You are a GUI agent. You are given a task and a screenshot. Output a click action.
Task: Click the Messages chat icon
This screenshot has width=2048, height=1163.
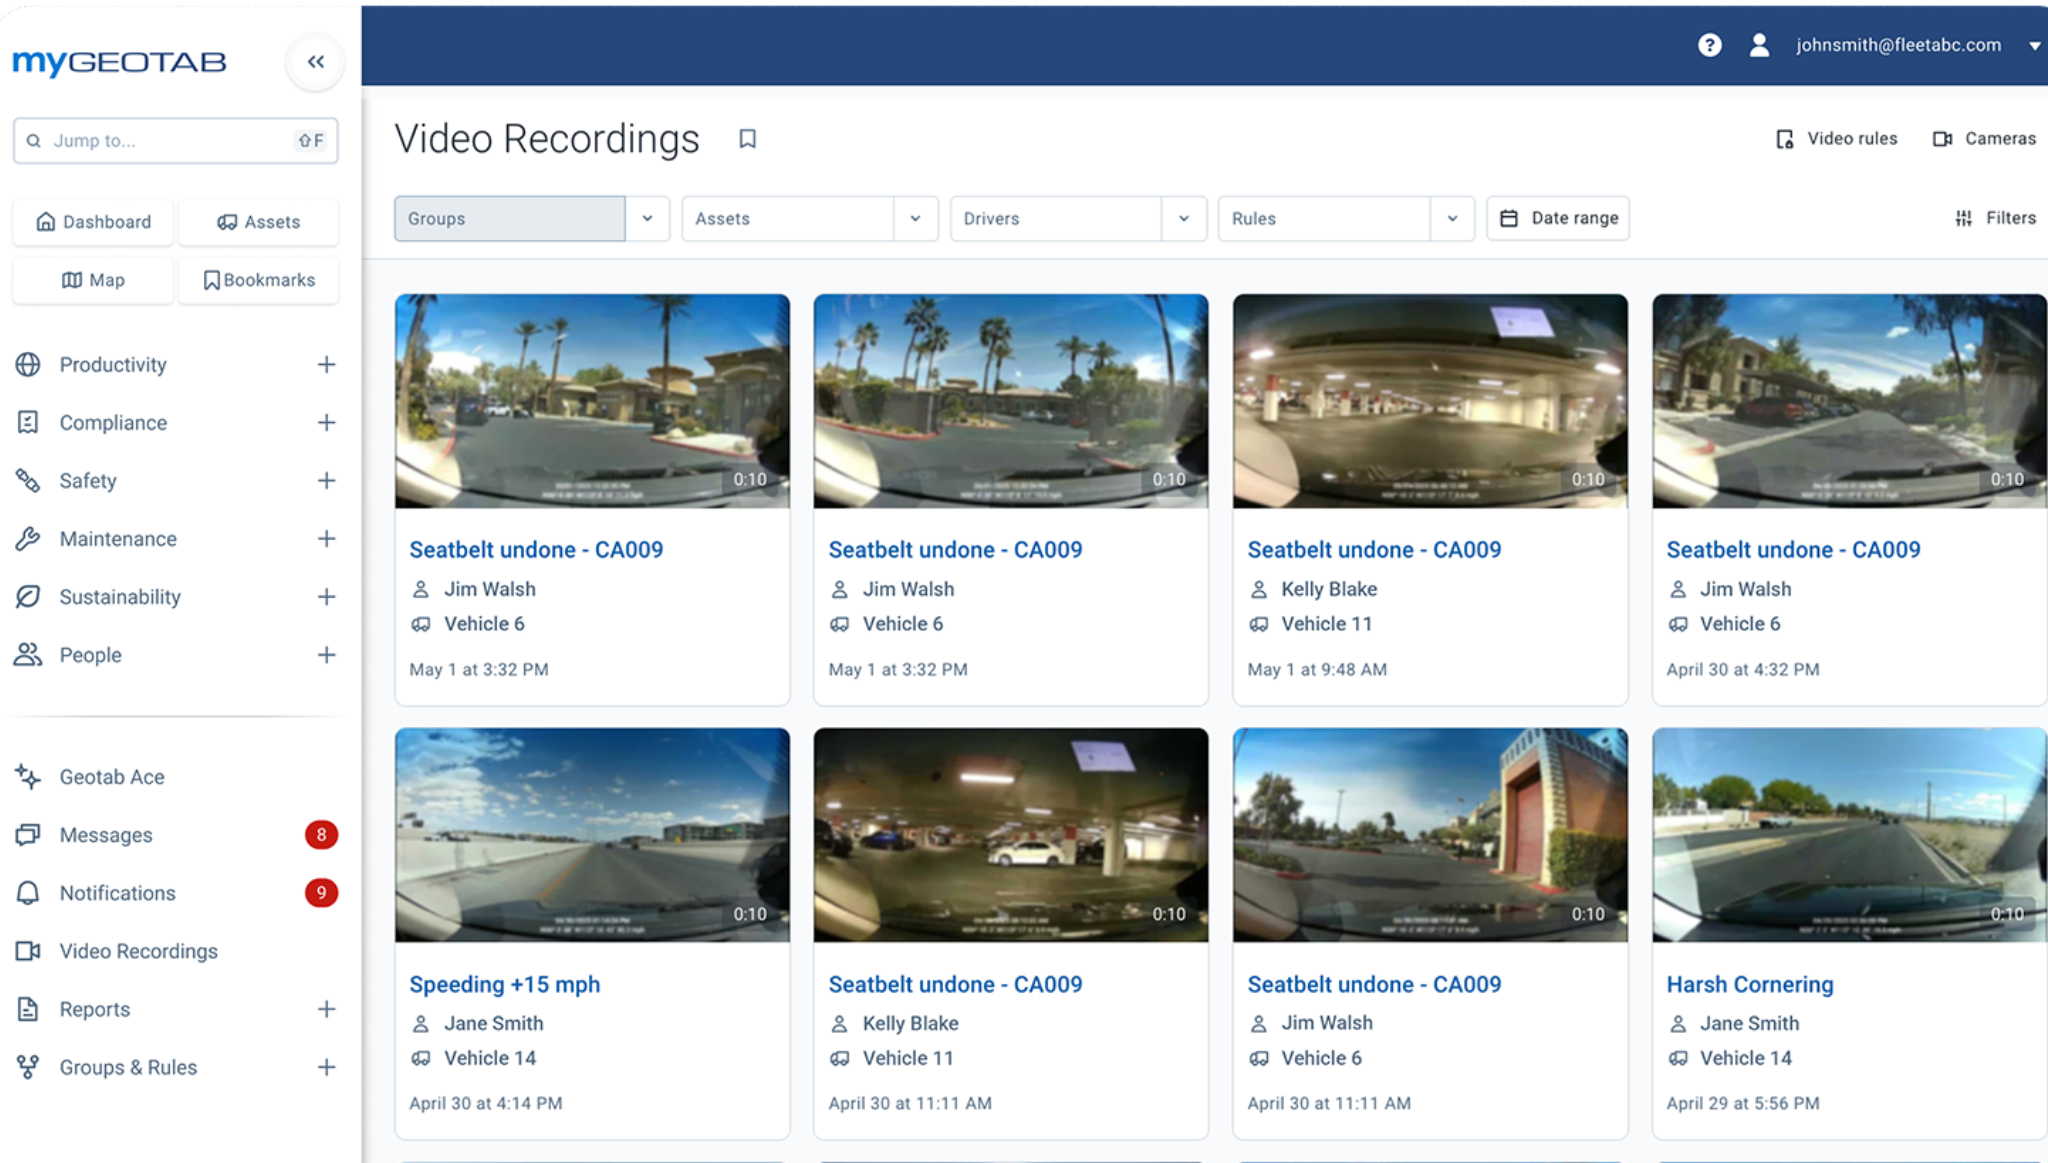(x=28, y=835)
